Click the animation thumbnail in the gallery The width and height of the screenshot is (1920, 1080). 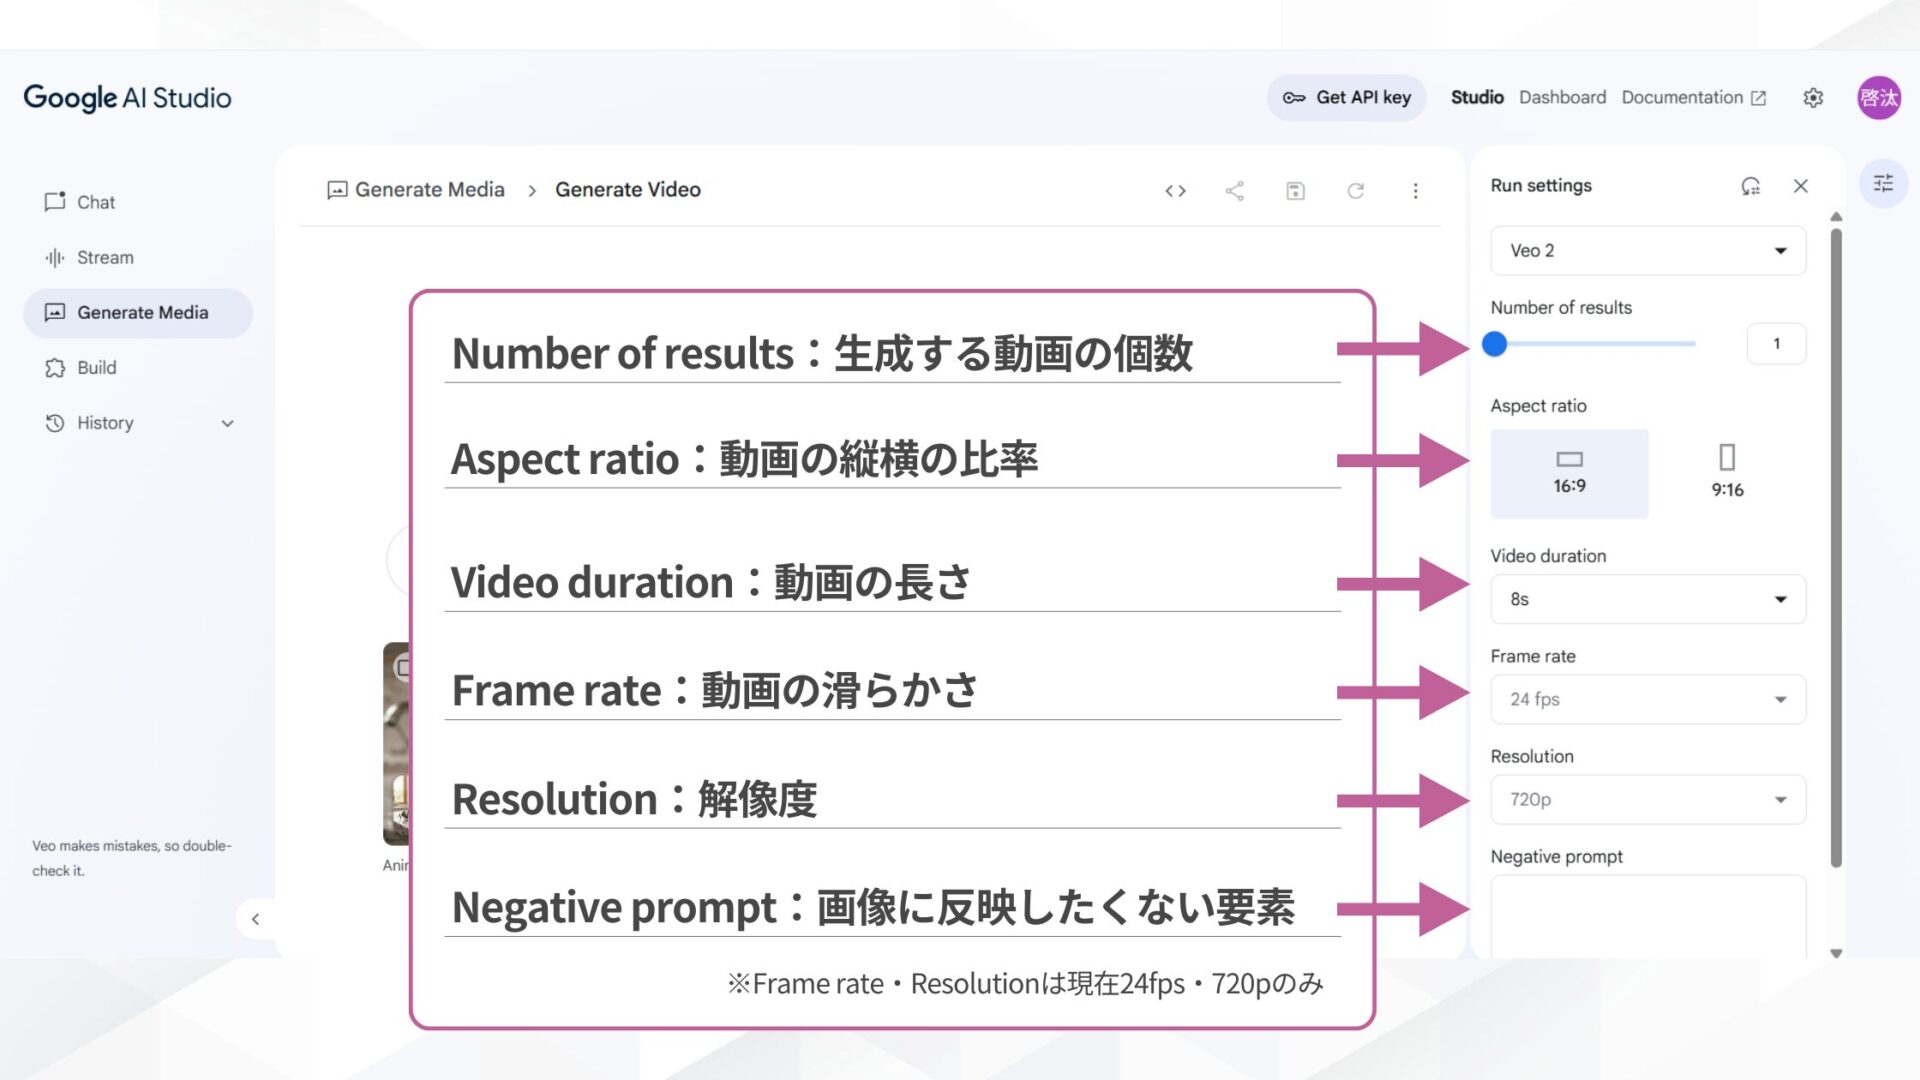[x=396, y=744]
